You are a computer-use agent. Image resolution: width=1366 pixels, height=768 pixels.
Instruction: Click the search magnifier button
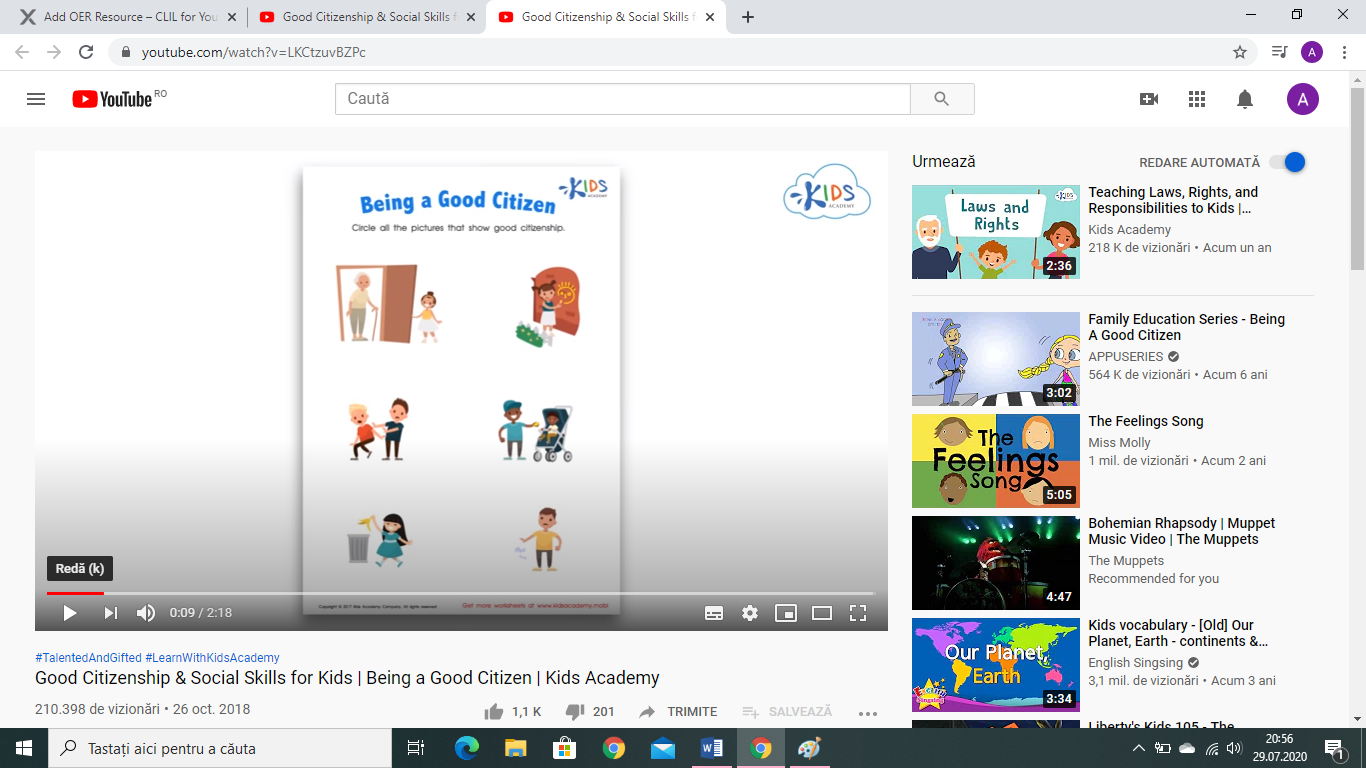[x=941, y=99]
